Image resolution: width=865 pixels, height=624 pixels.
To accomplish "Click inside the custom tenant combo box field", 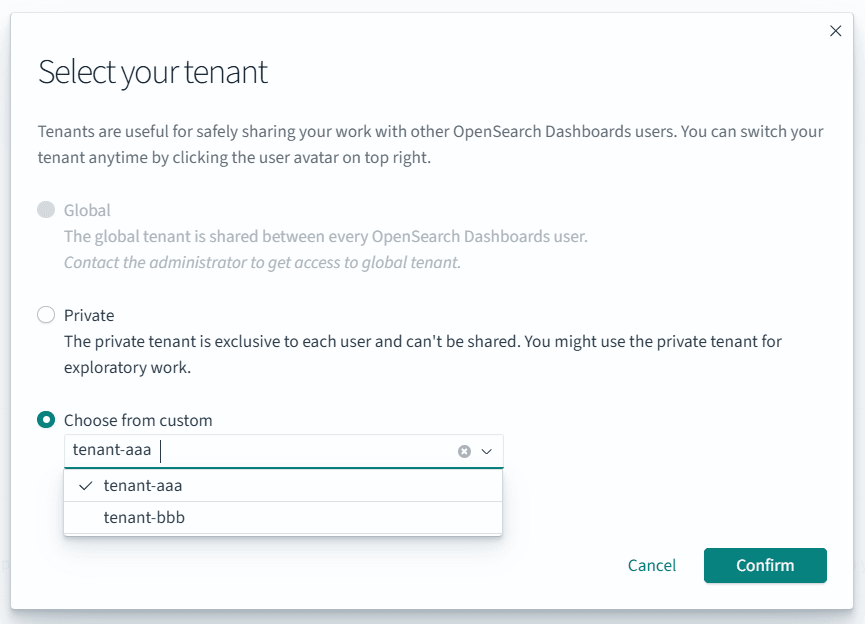I will [284, 451].
